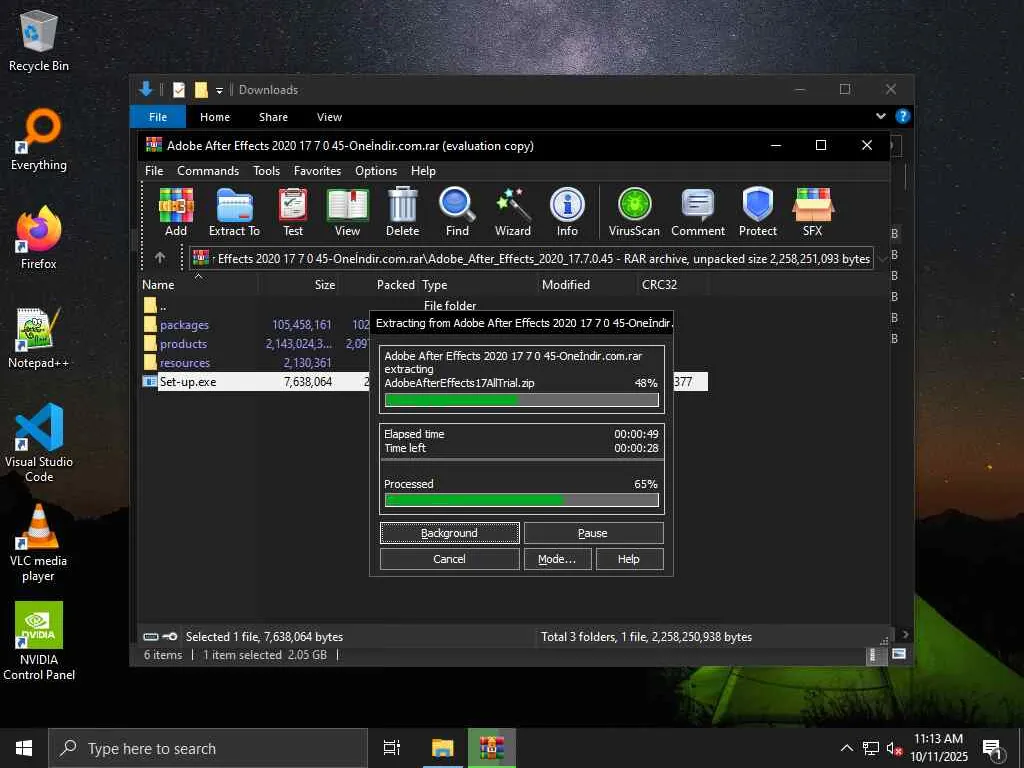Click the VirusScan toolbar icon
Image resolution: width=1024 pixels, height=768 pixels.
[x=634, y=212]
